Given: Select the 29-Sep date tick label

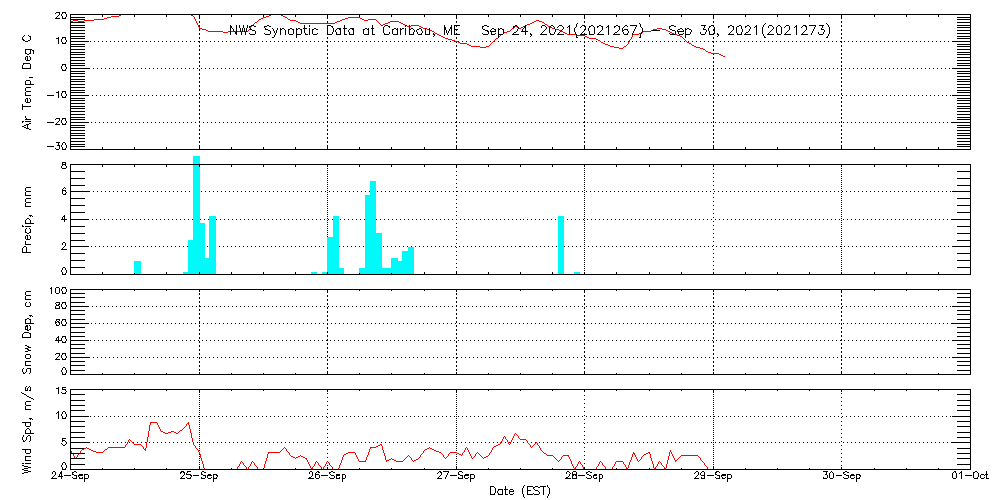Looking at the screenshot, I should click(x=713, y=477).
